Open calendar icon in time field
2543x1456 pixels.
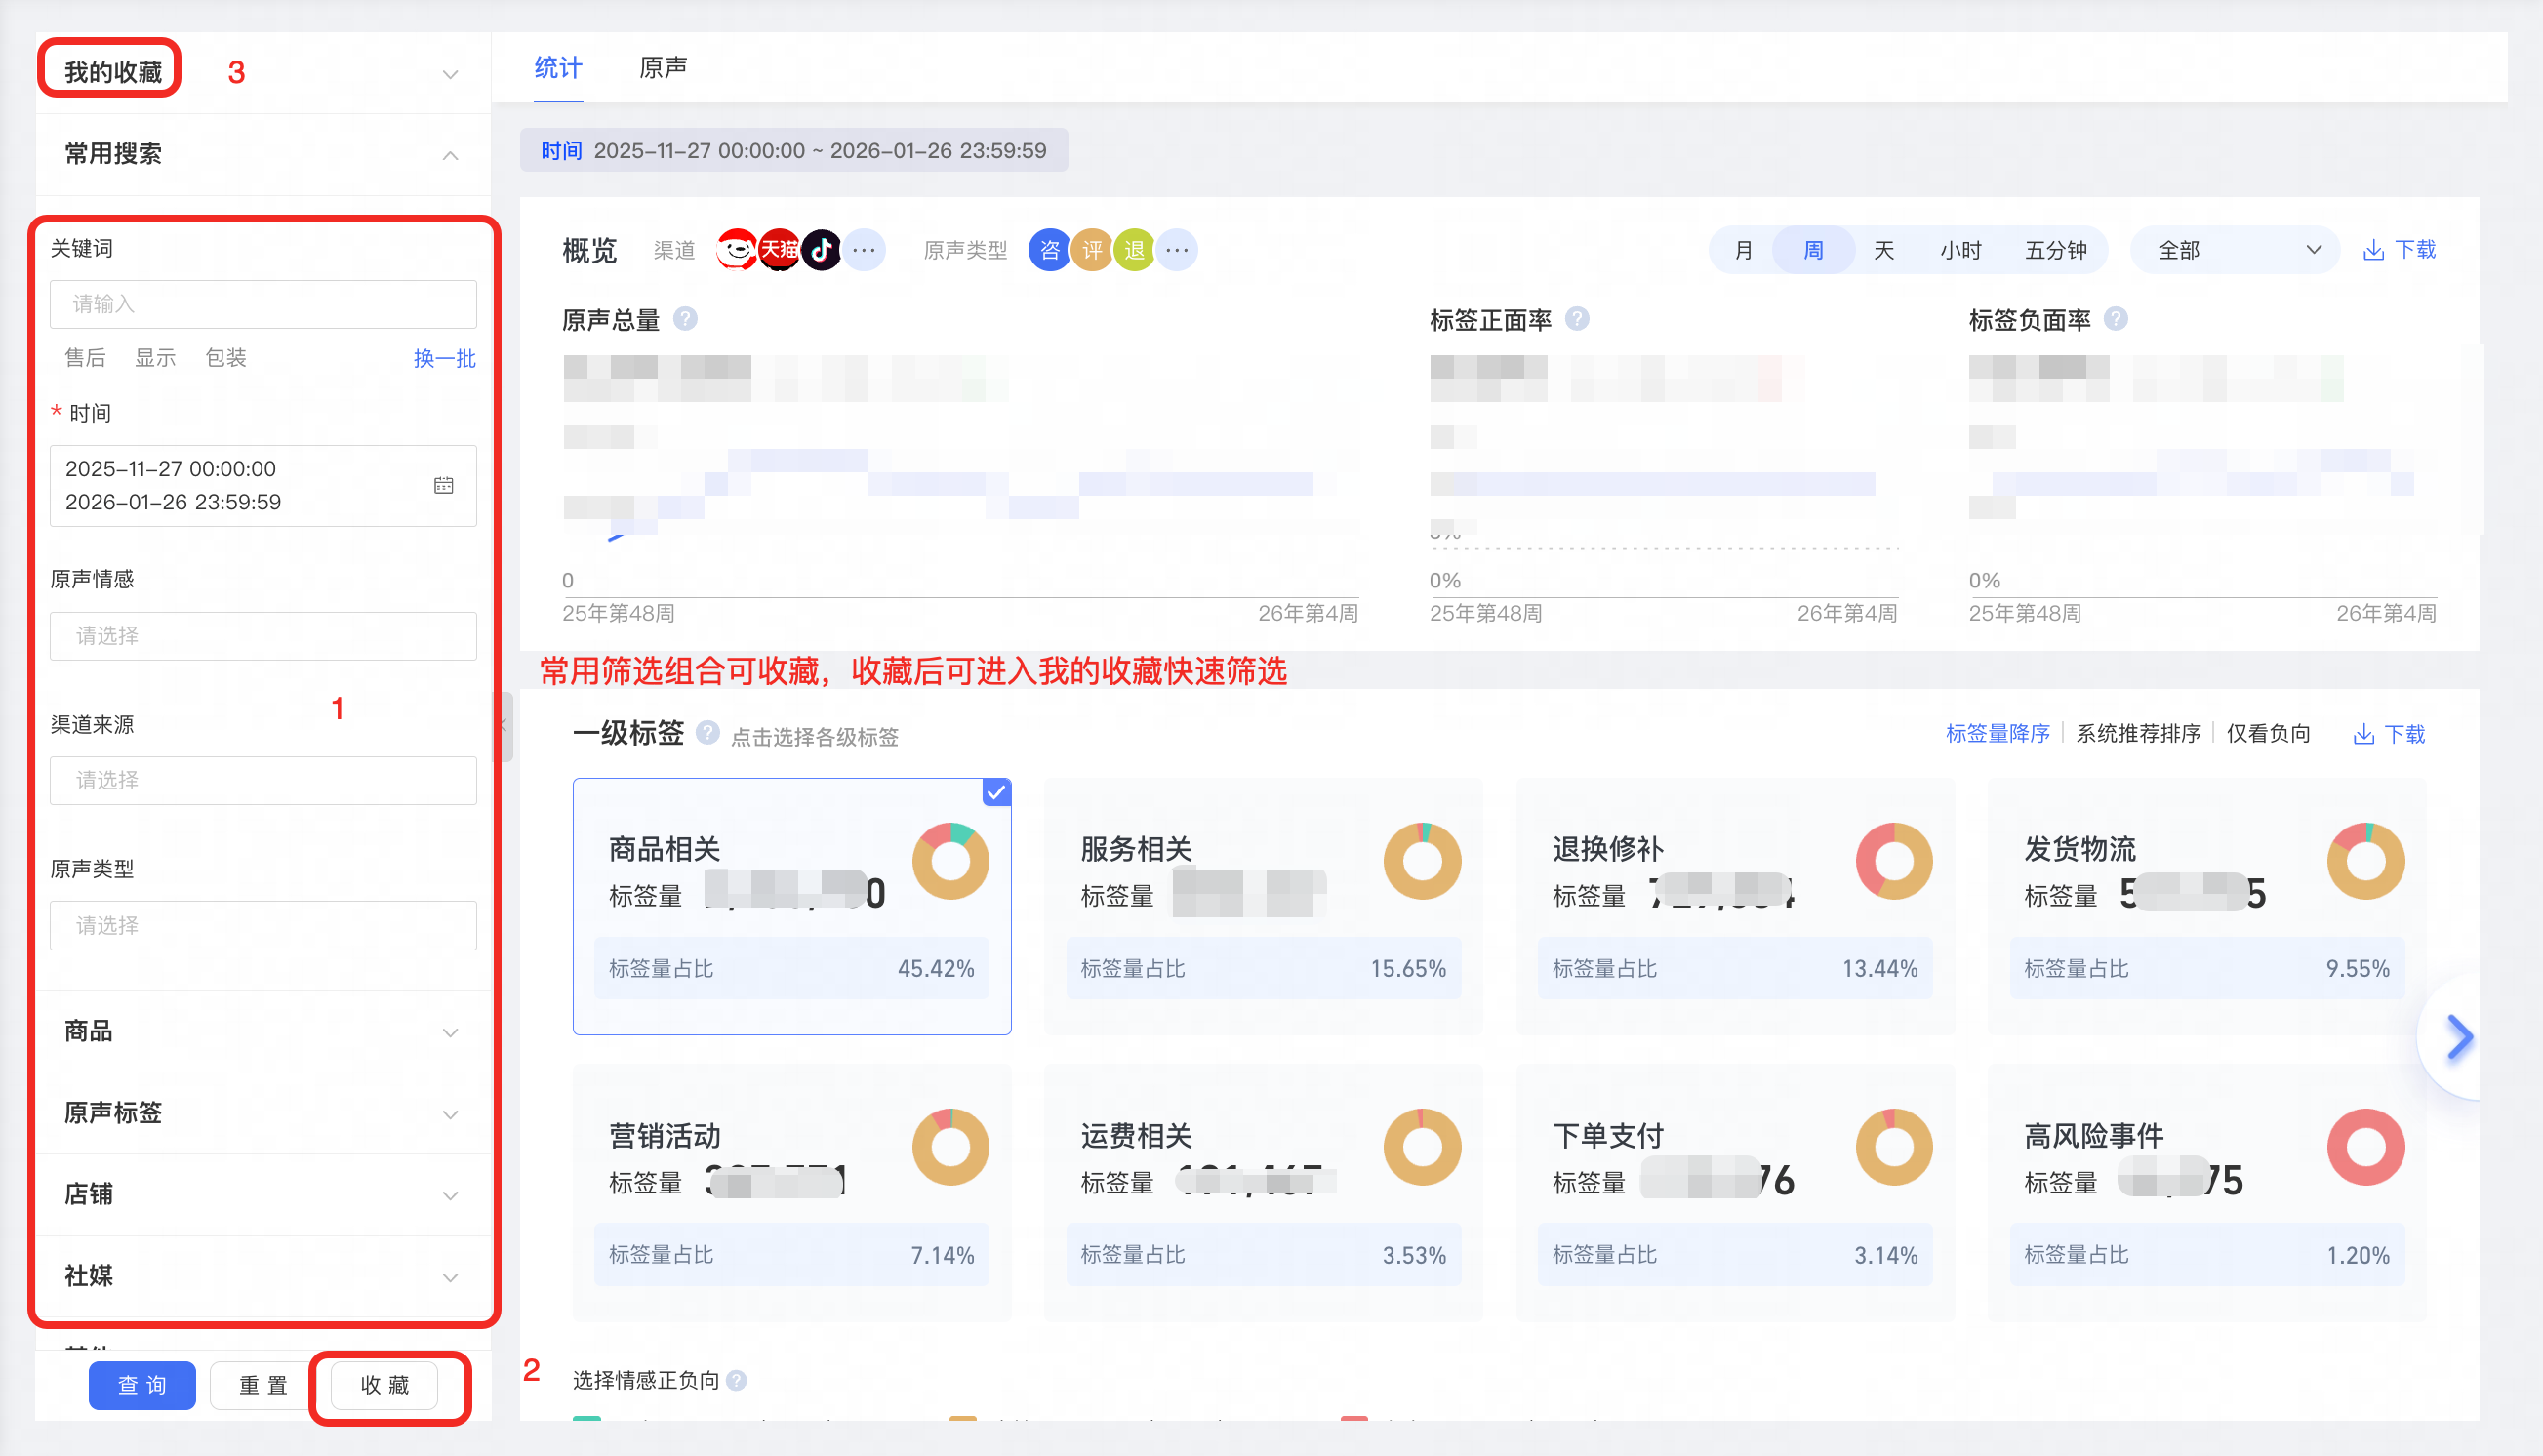point(444,486)
